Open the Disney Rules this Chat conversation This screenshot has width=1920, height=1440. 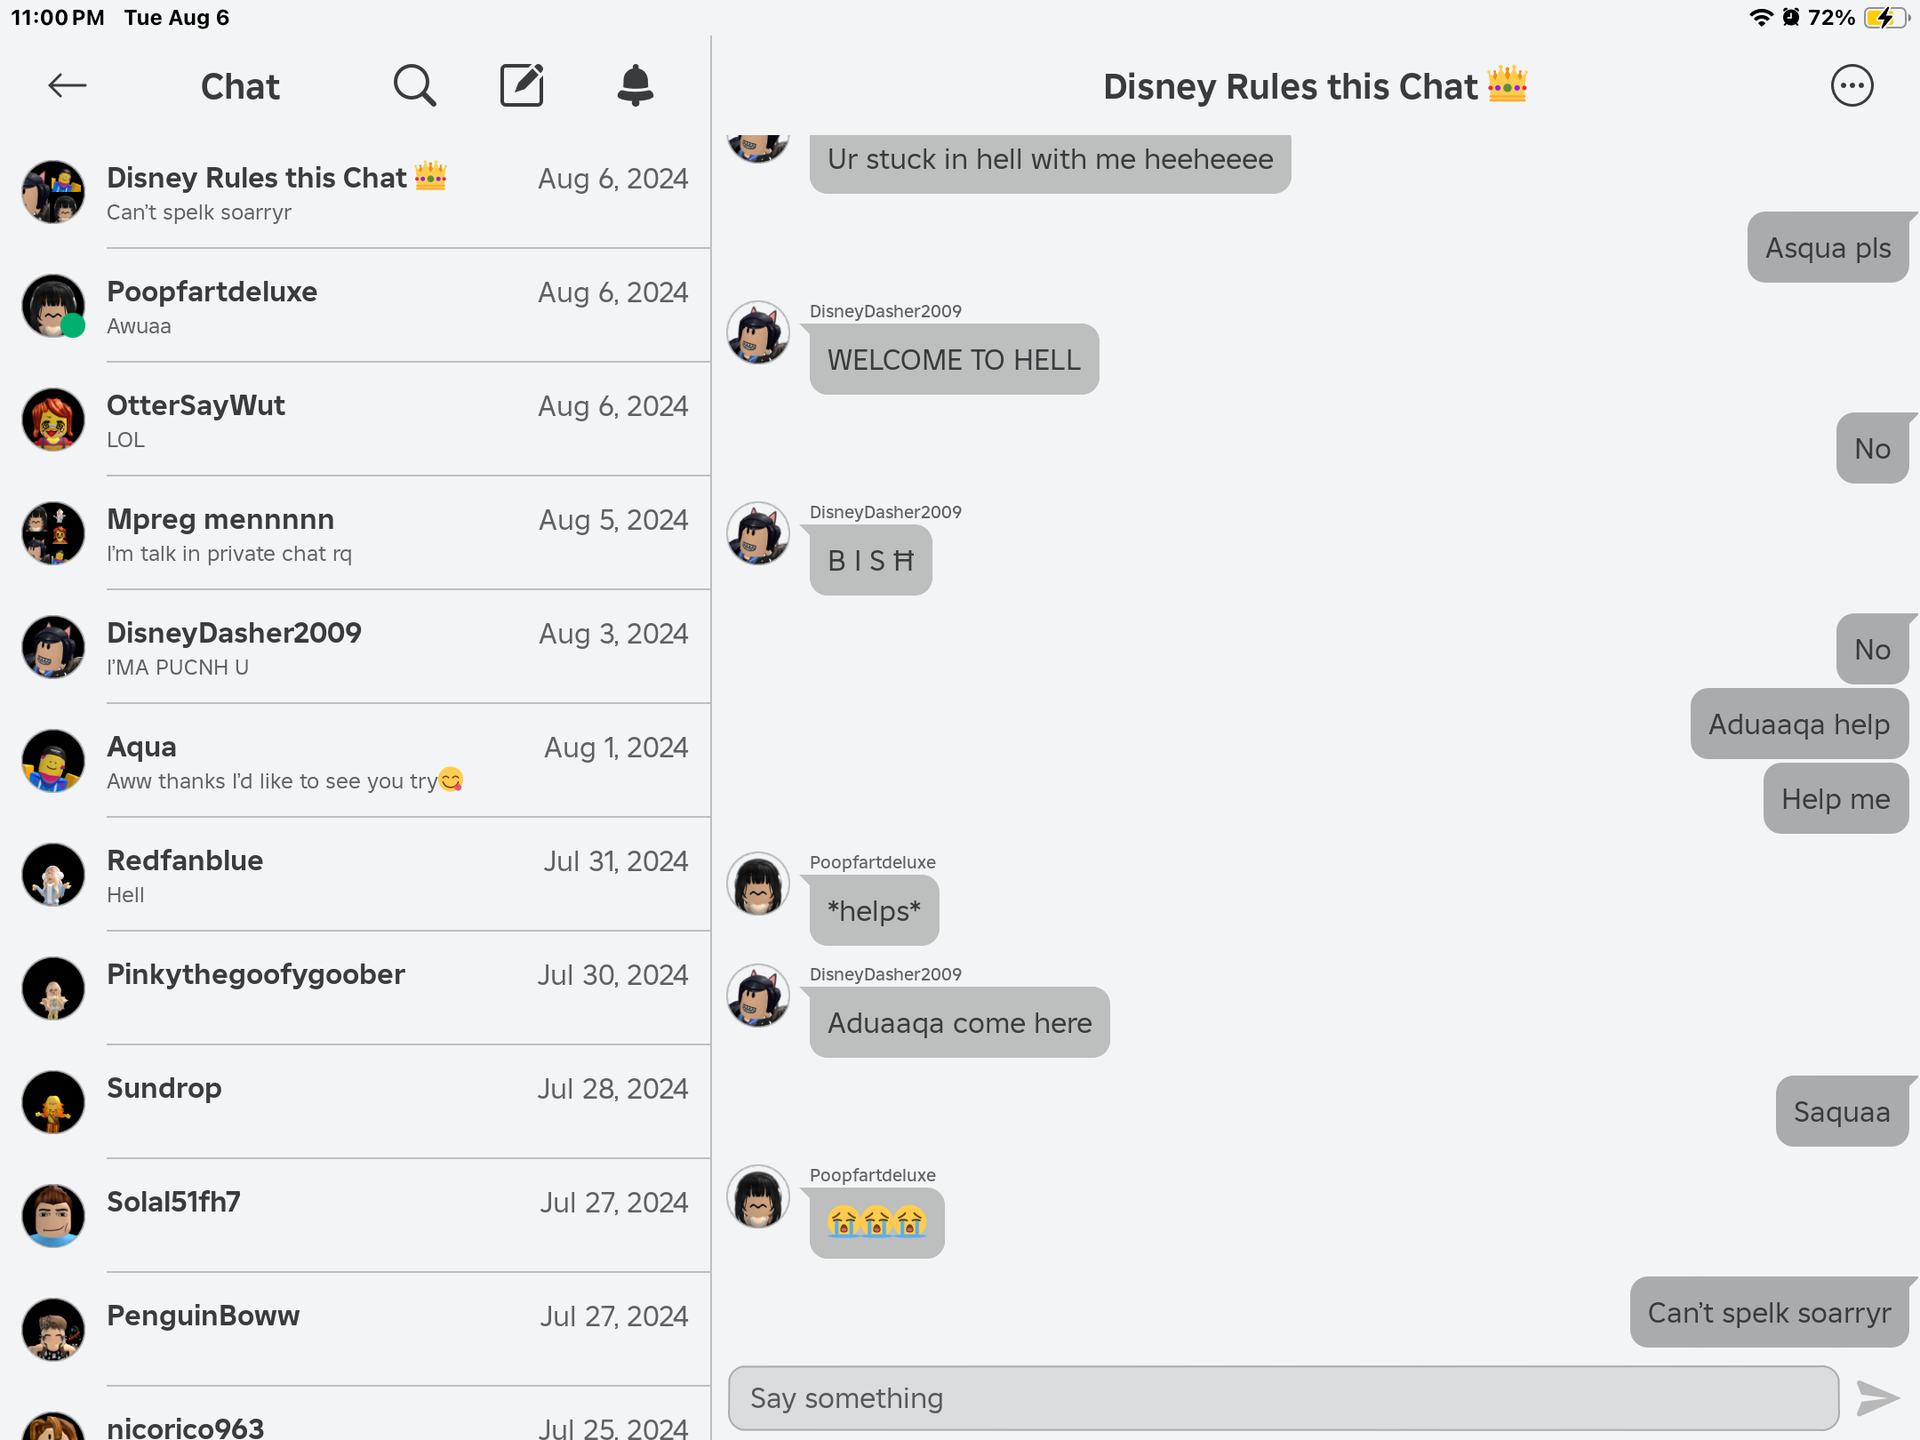coord(355,192)
